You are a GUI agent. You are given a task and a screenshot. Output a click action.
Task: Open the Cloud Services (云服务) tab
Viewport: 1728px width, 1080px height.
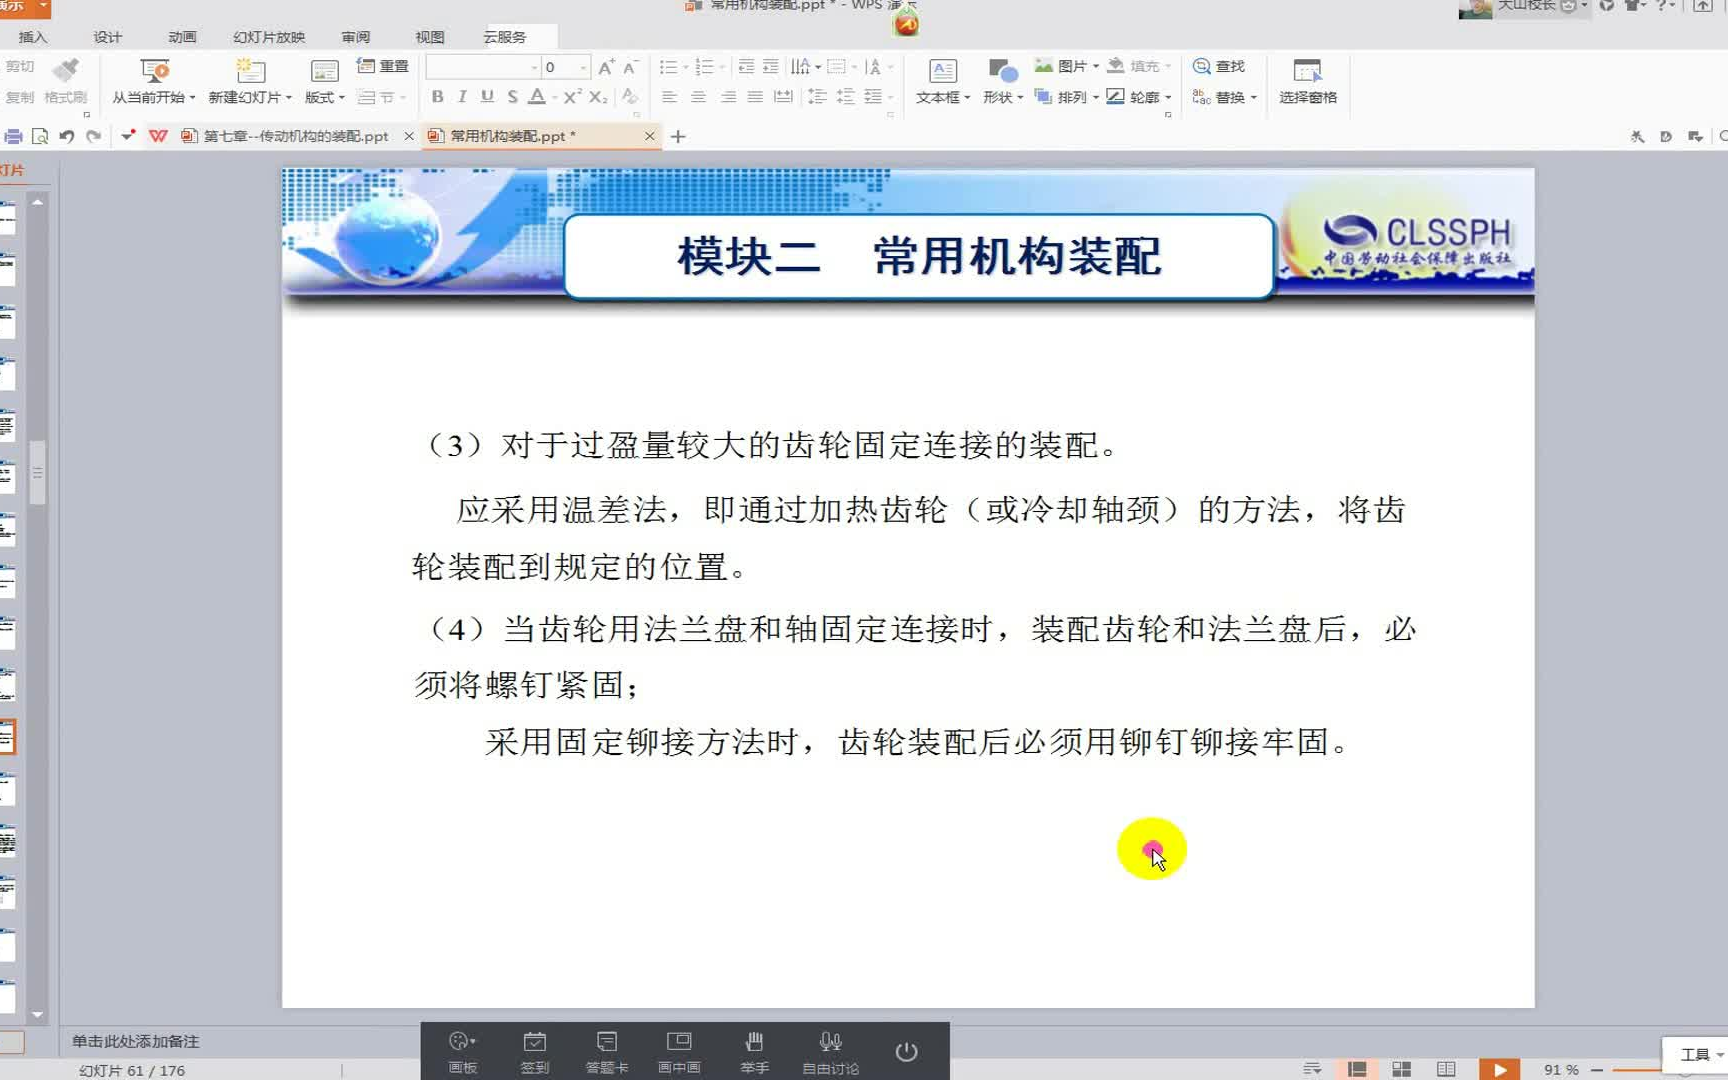505,37
